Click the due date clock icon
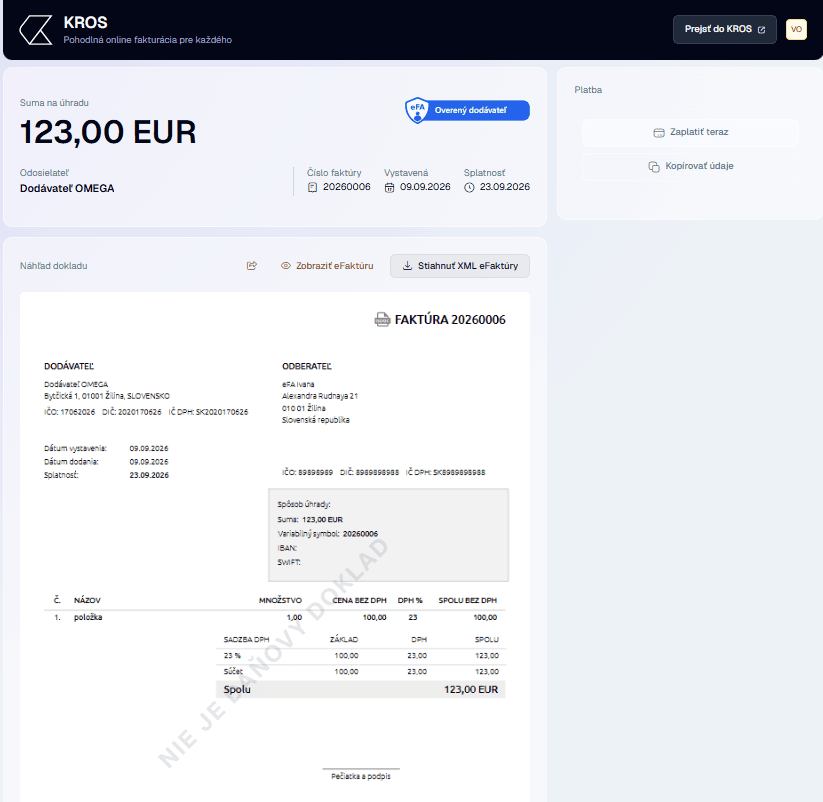 tap(469, 187)
